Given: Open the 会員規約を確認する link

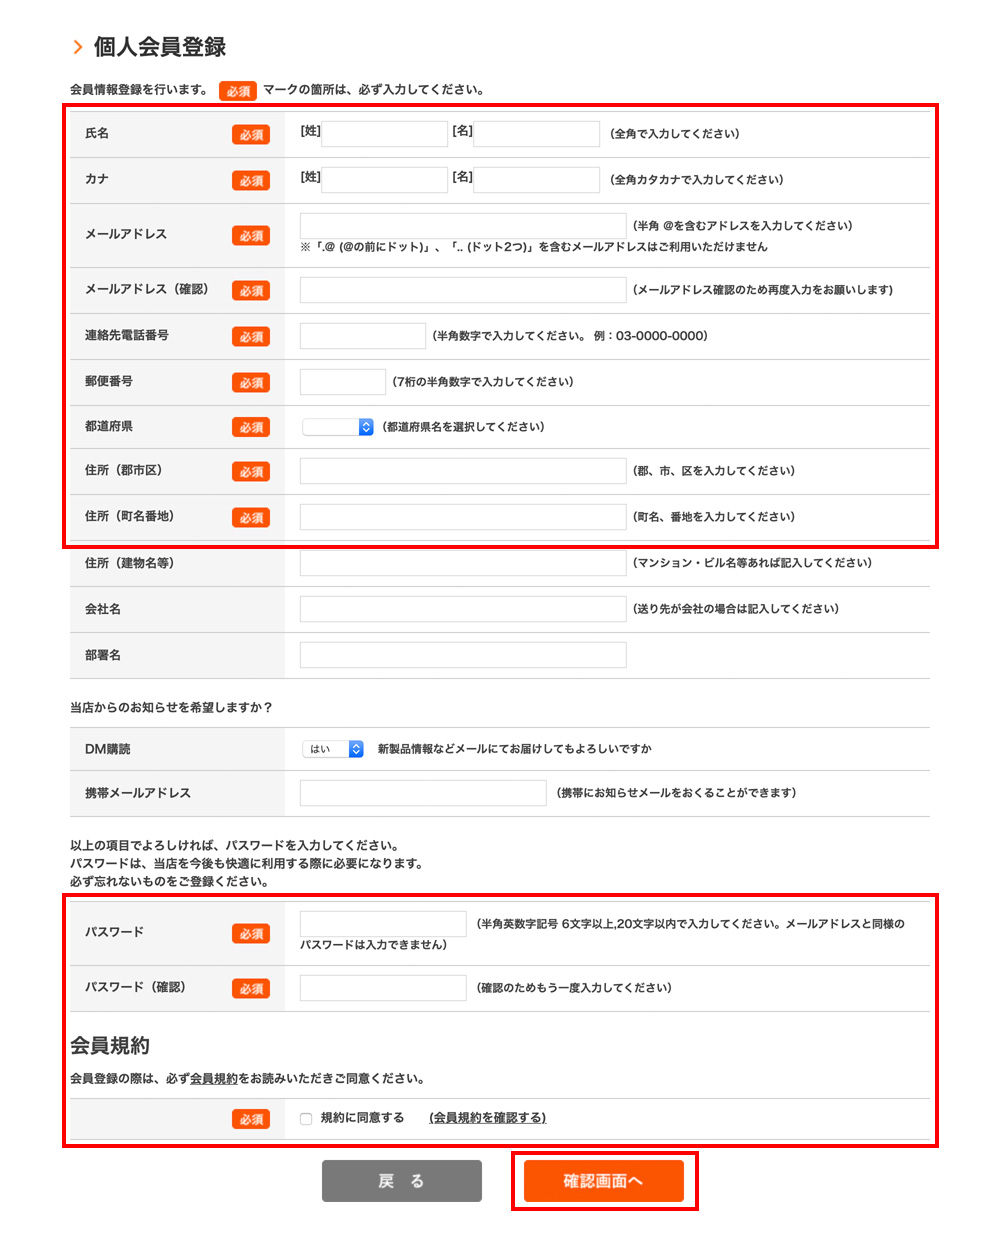Looking at the screenshot, I should (487, 1118).
